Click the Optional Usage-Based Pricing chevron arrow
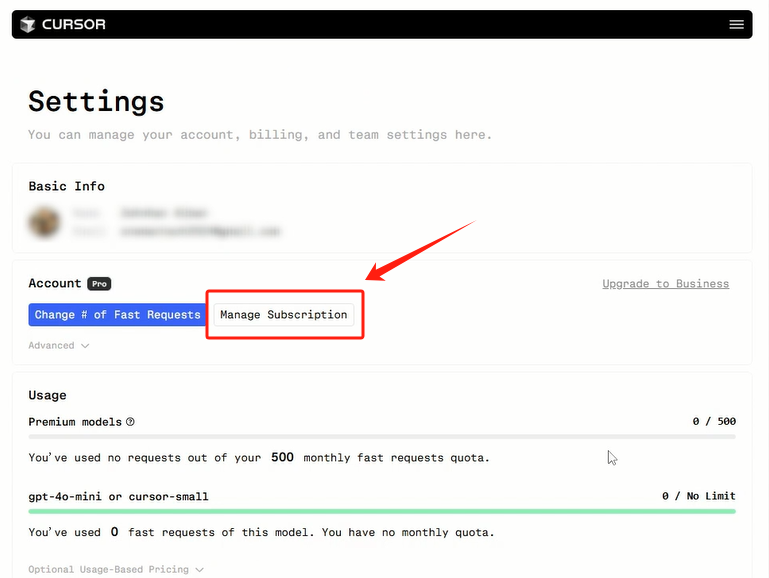Screen dimensions: 769x578 click(x=200, y=570)
